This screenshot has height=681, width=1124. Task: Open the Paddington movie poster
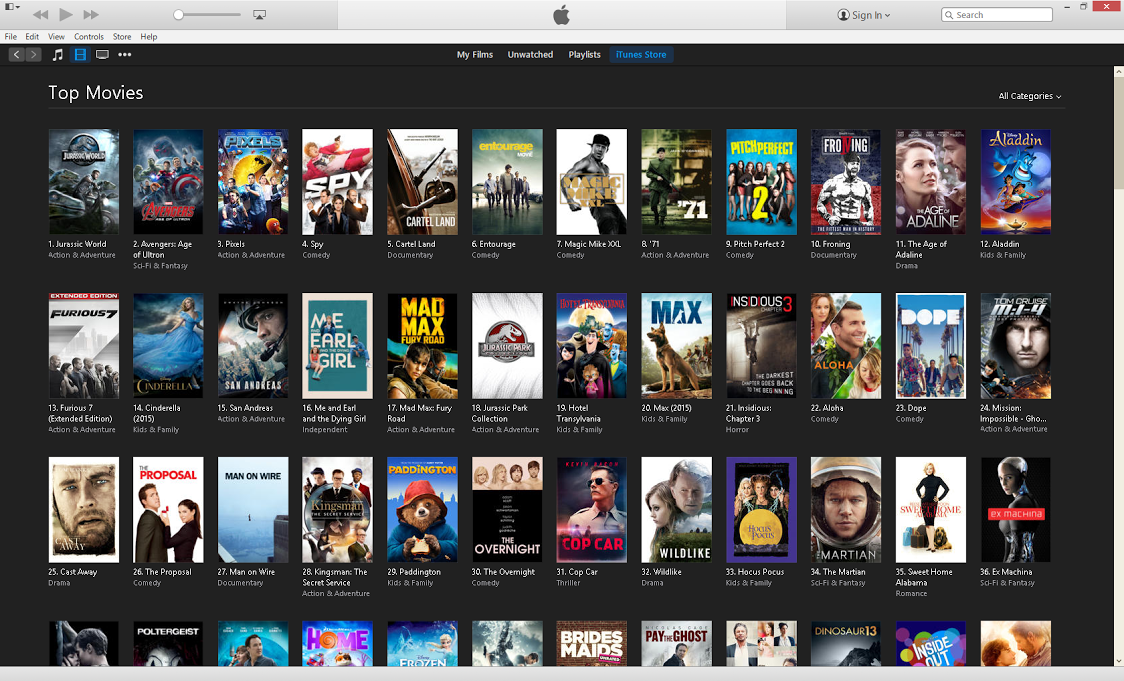click(422, 510)
